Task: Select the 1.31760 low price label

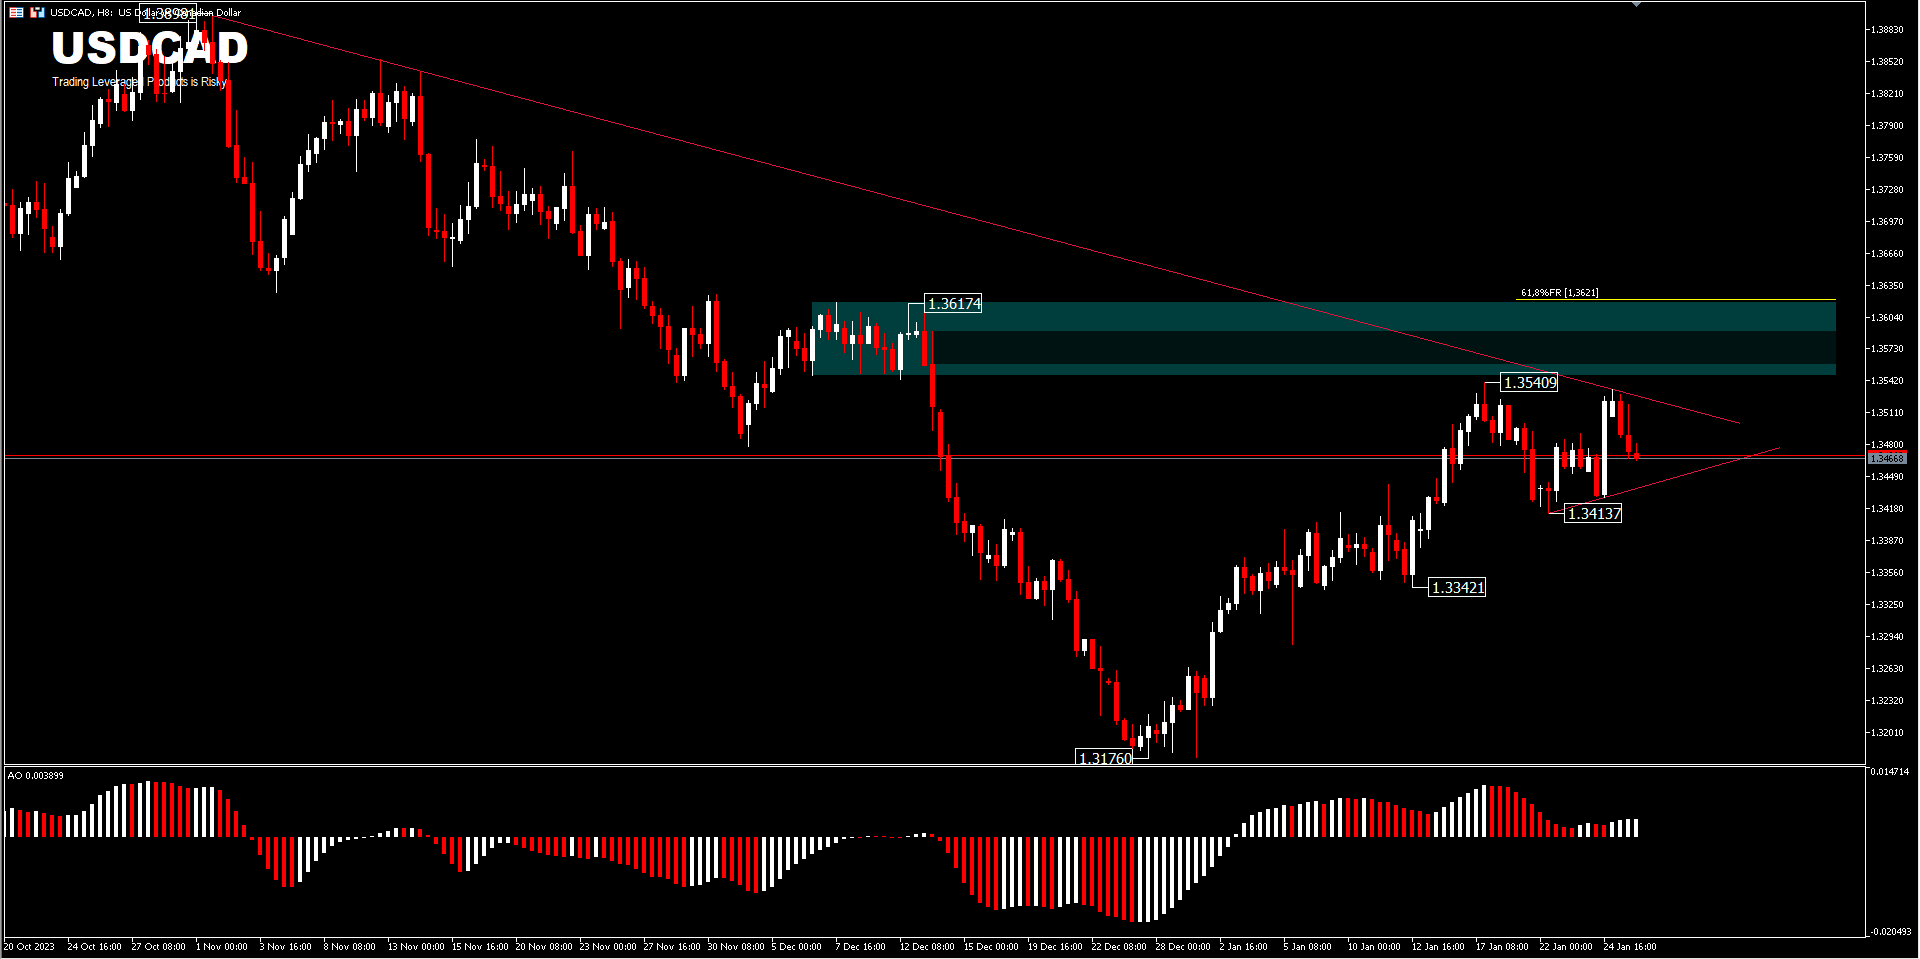Action: pos(1105,758)
